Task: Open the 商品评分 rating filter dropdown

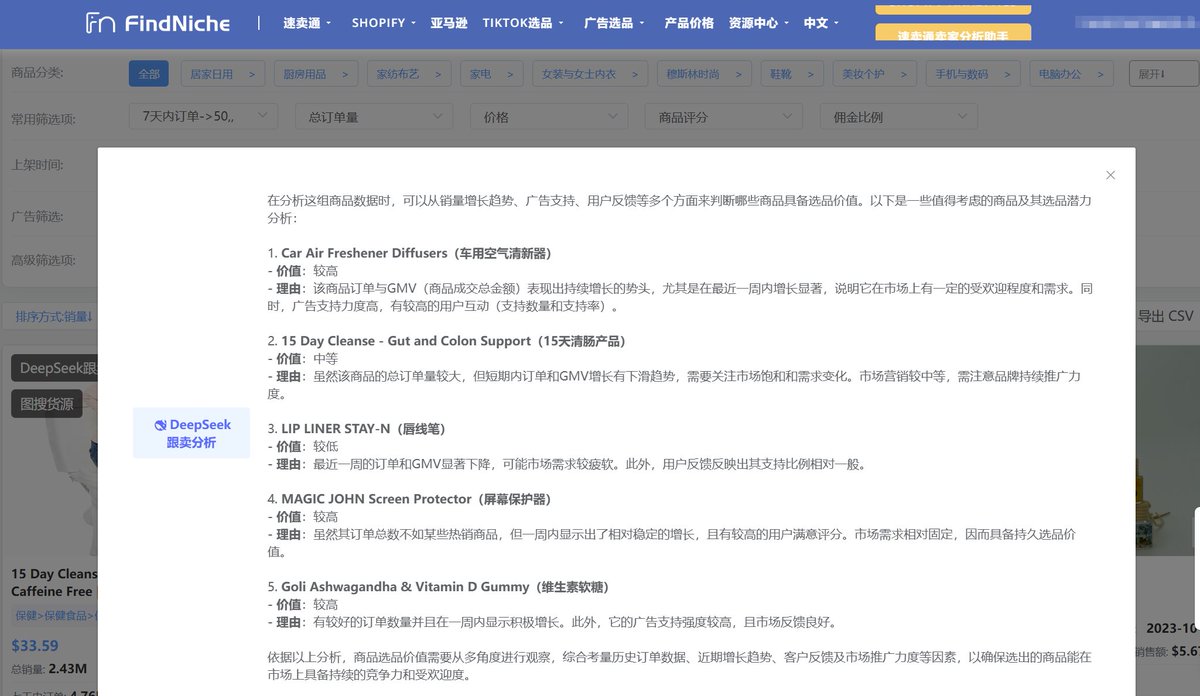Action: [722, 116]
